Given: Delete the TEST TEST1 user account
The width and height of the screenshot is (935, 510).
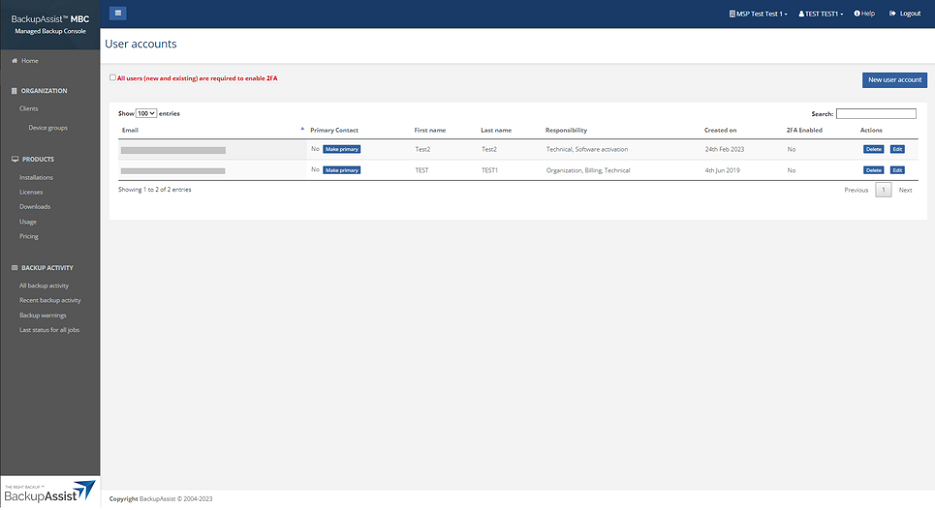Looking at the screenshot, I should pyautogui.click(x=874, y=170).
